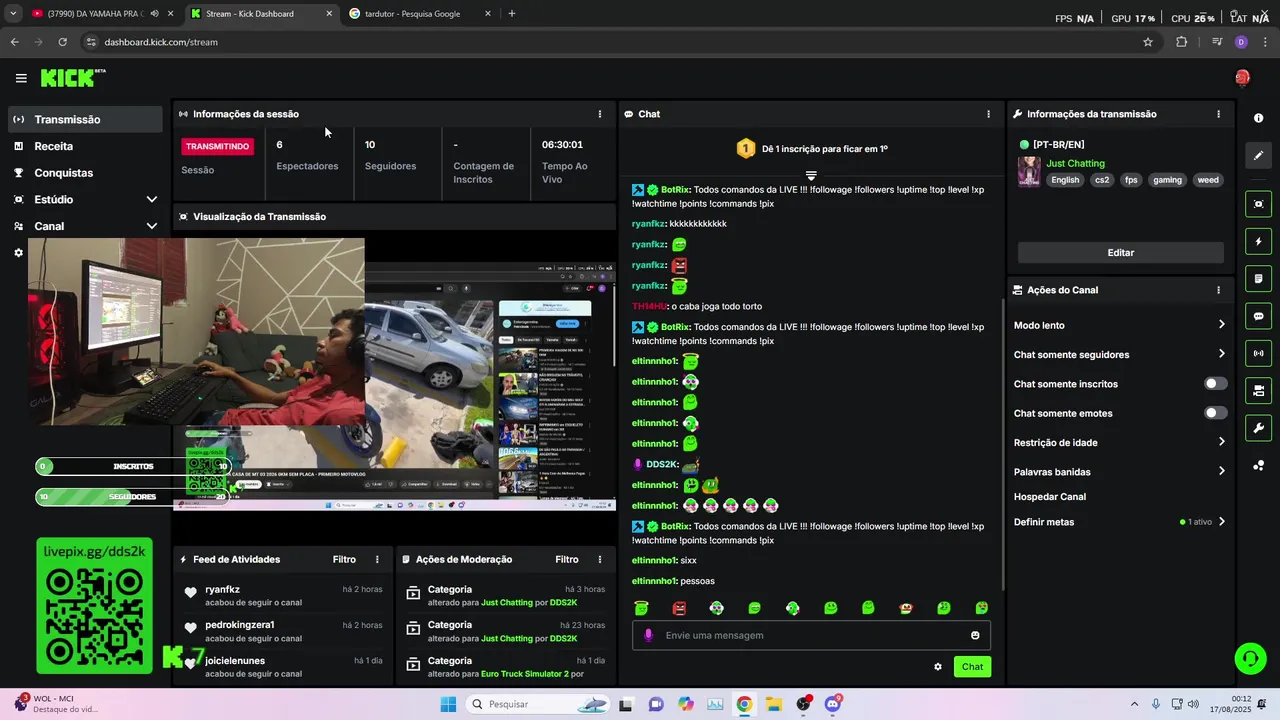Click the collapse arrow icon atop the chat messages
Viewport: 1280px width, 720px height.
tap(811, 176)
